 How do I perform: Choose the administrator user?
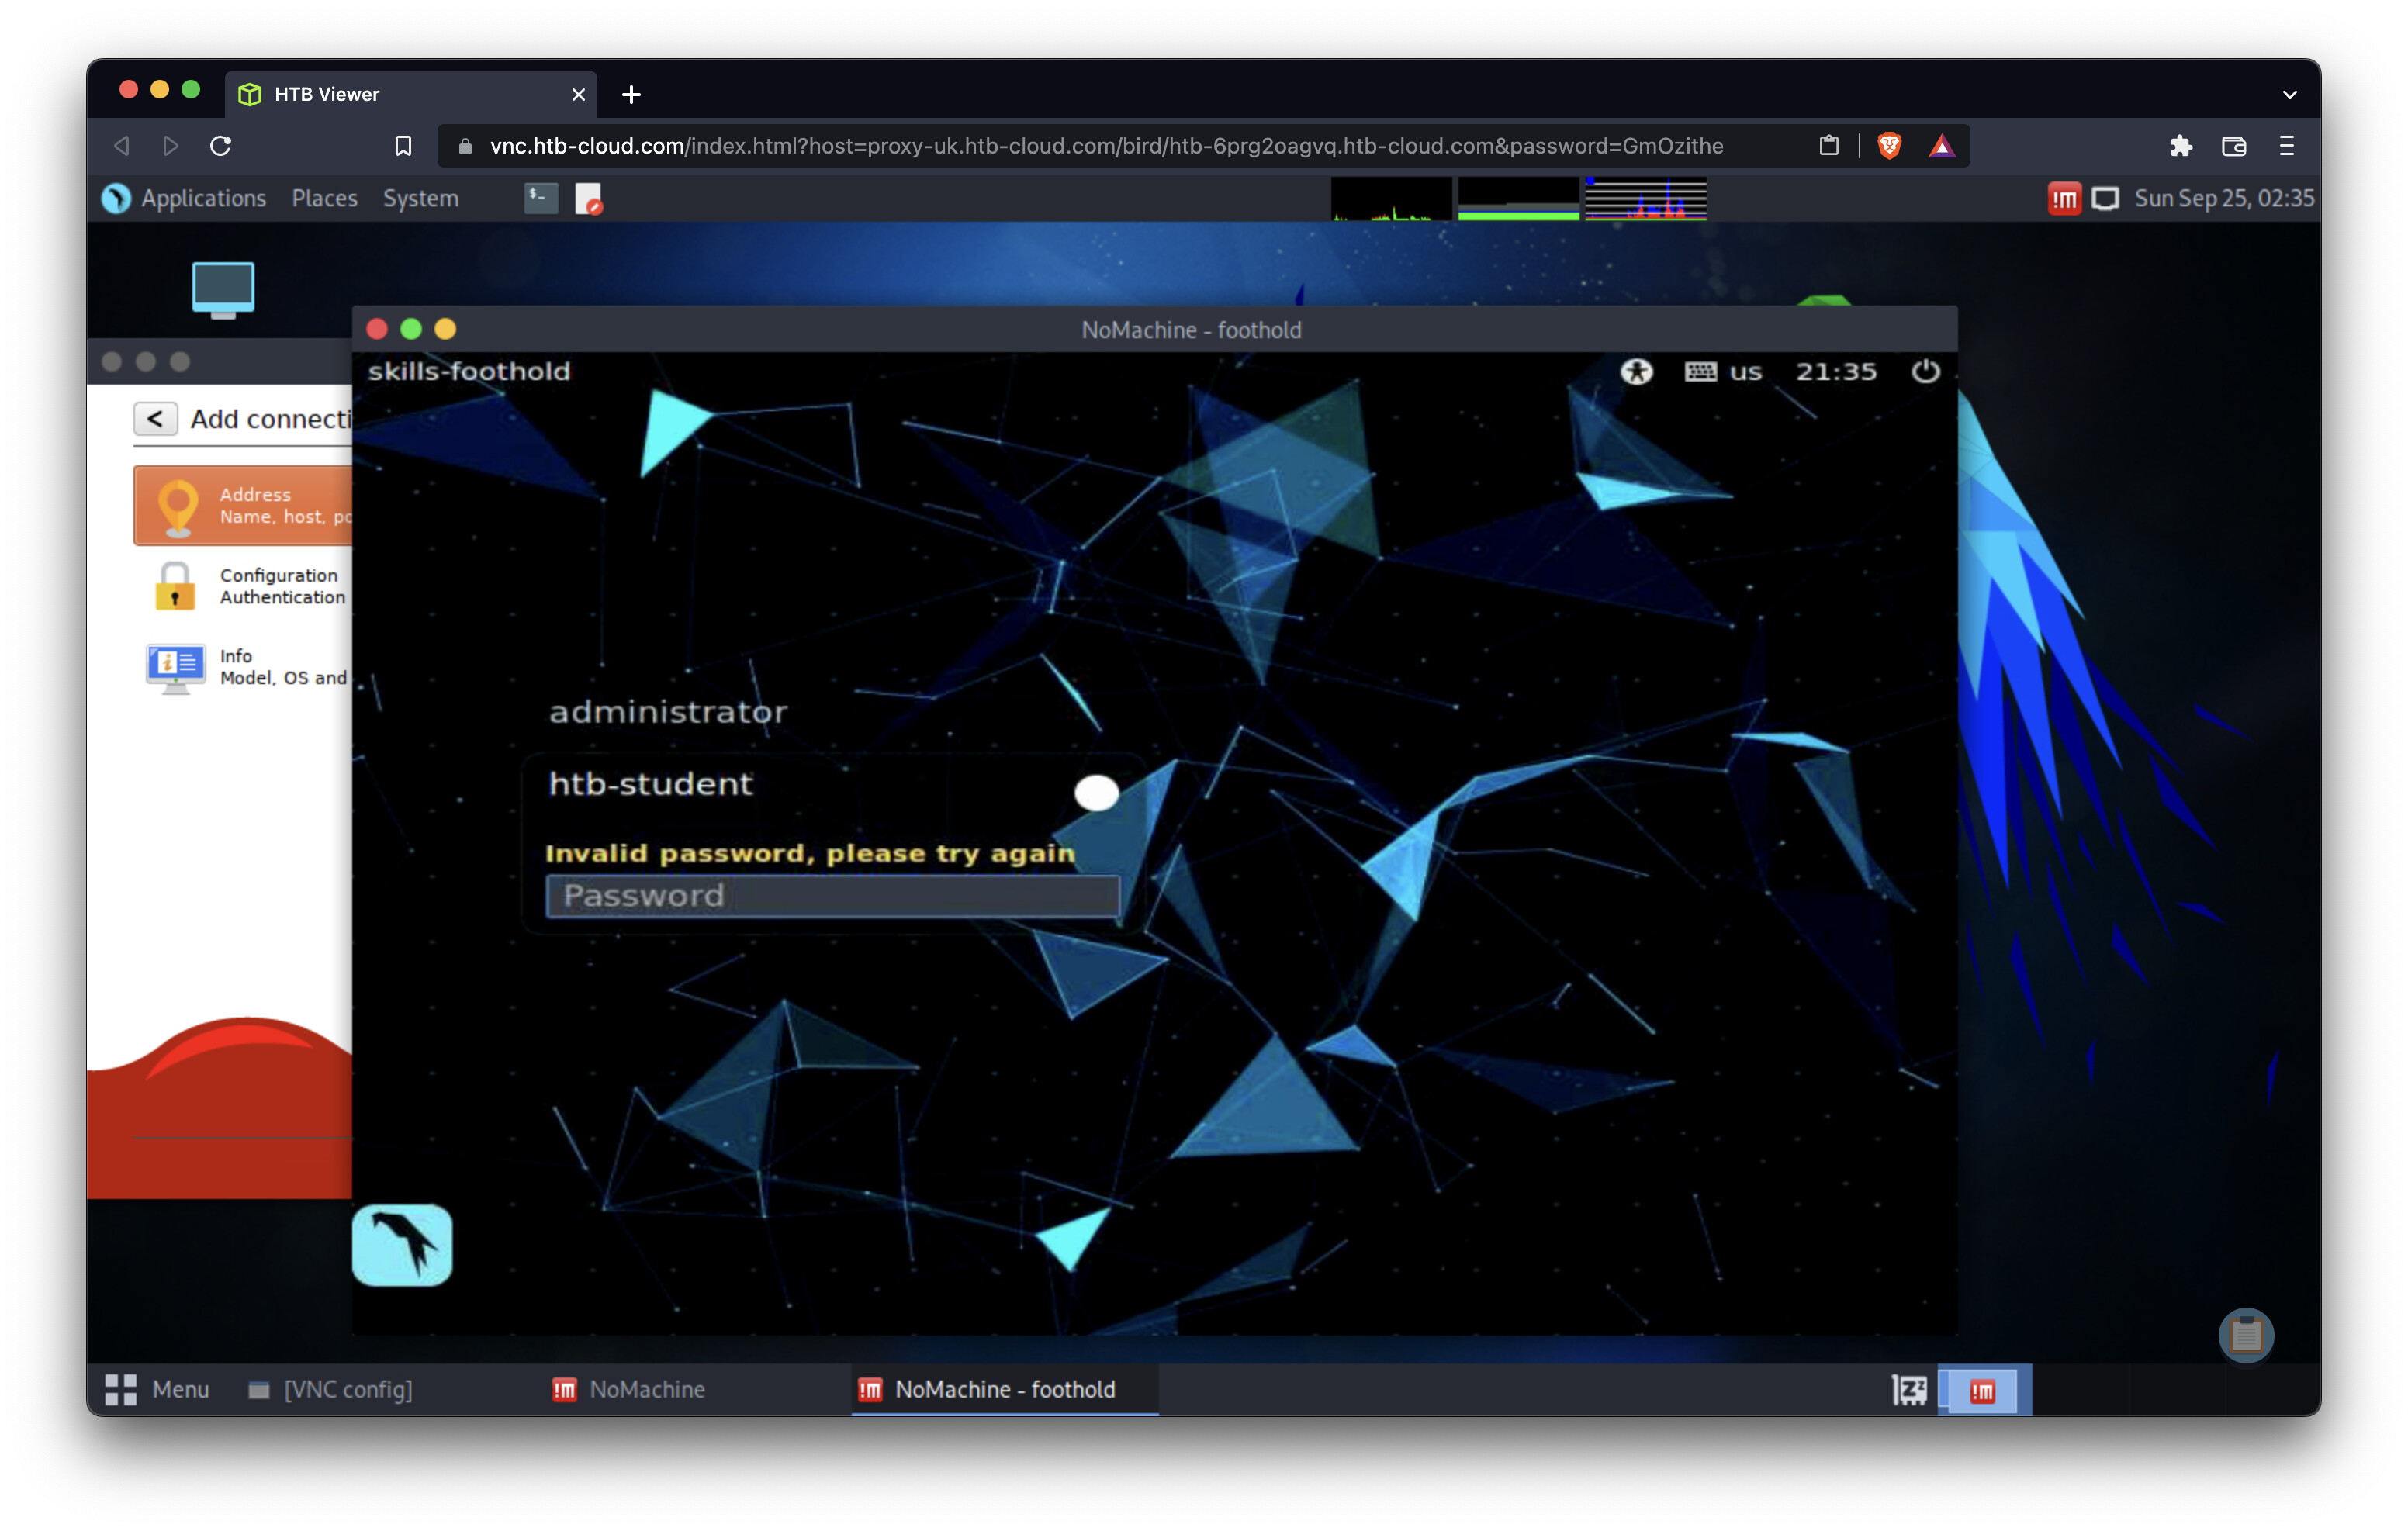click(668, 712)
